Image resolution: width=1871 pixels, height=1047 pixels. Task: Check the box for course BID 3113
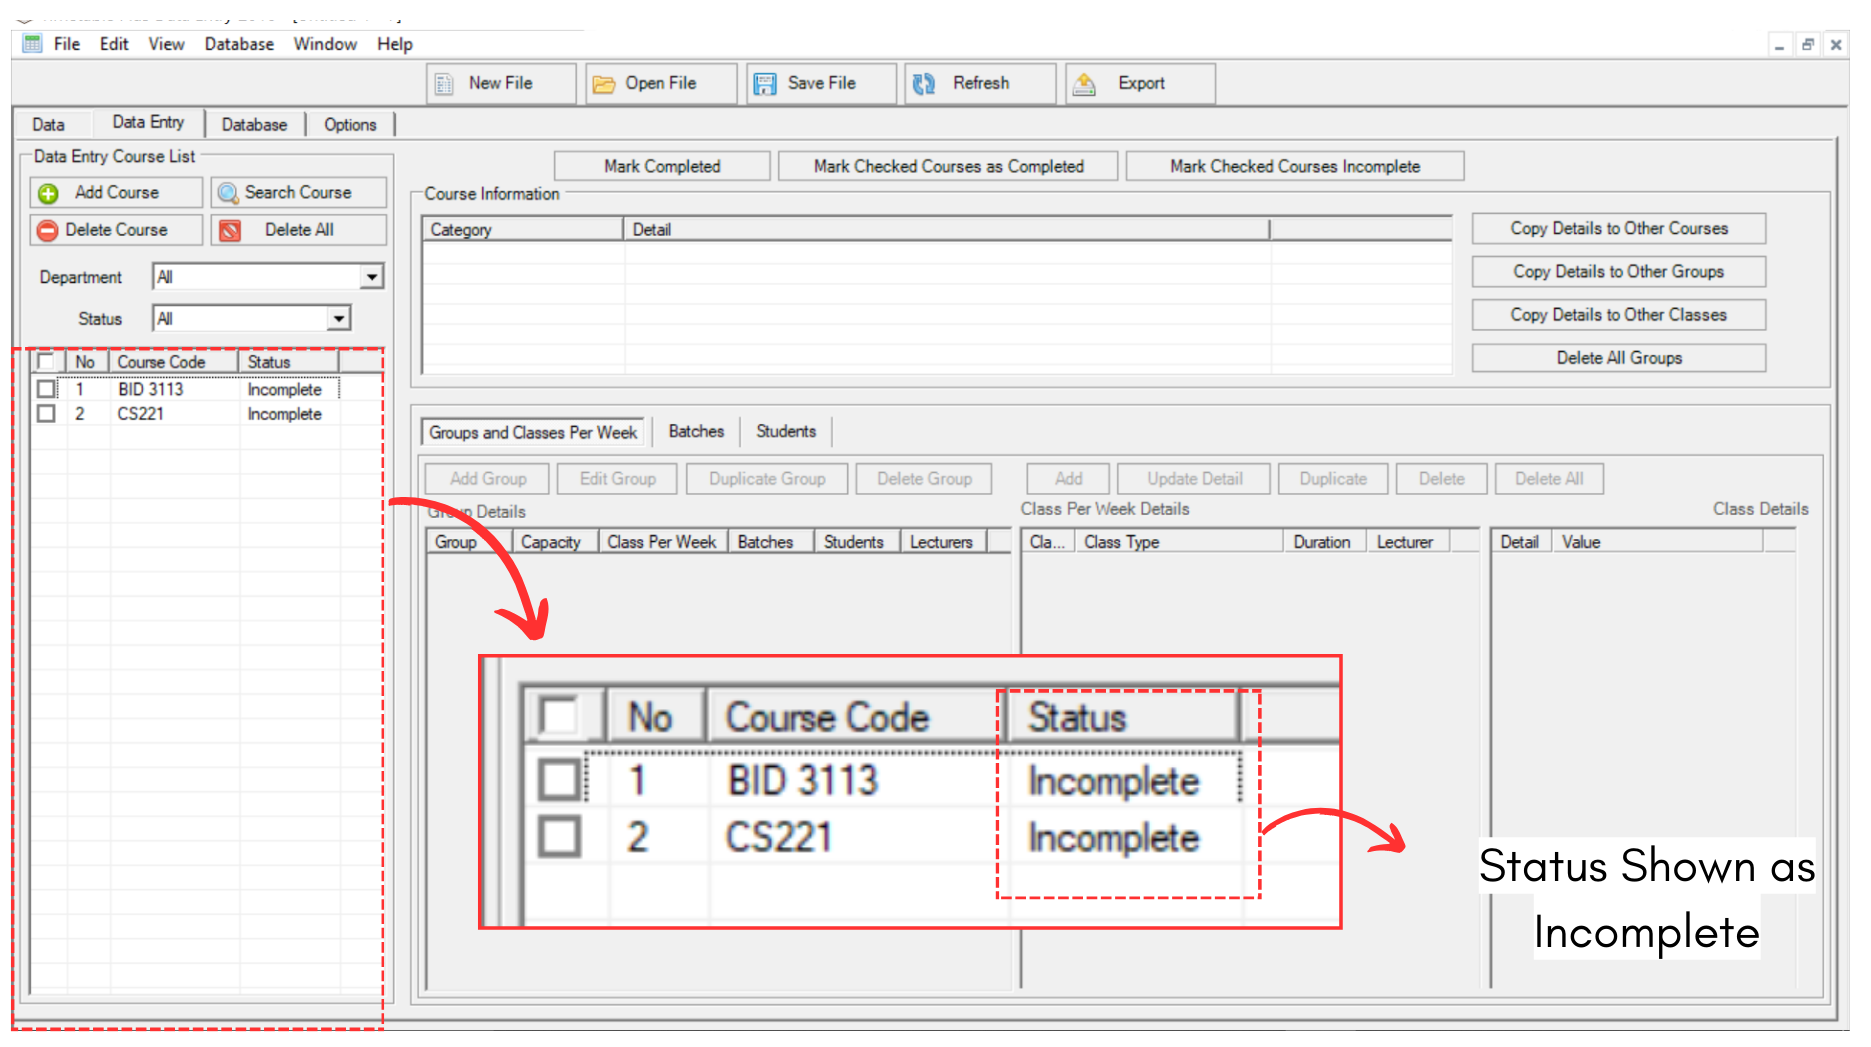click(x=46, y=389)
